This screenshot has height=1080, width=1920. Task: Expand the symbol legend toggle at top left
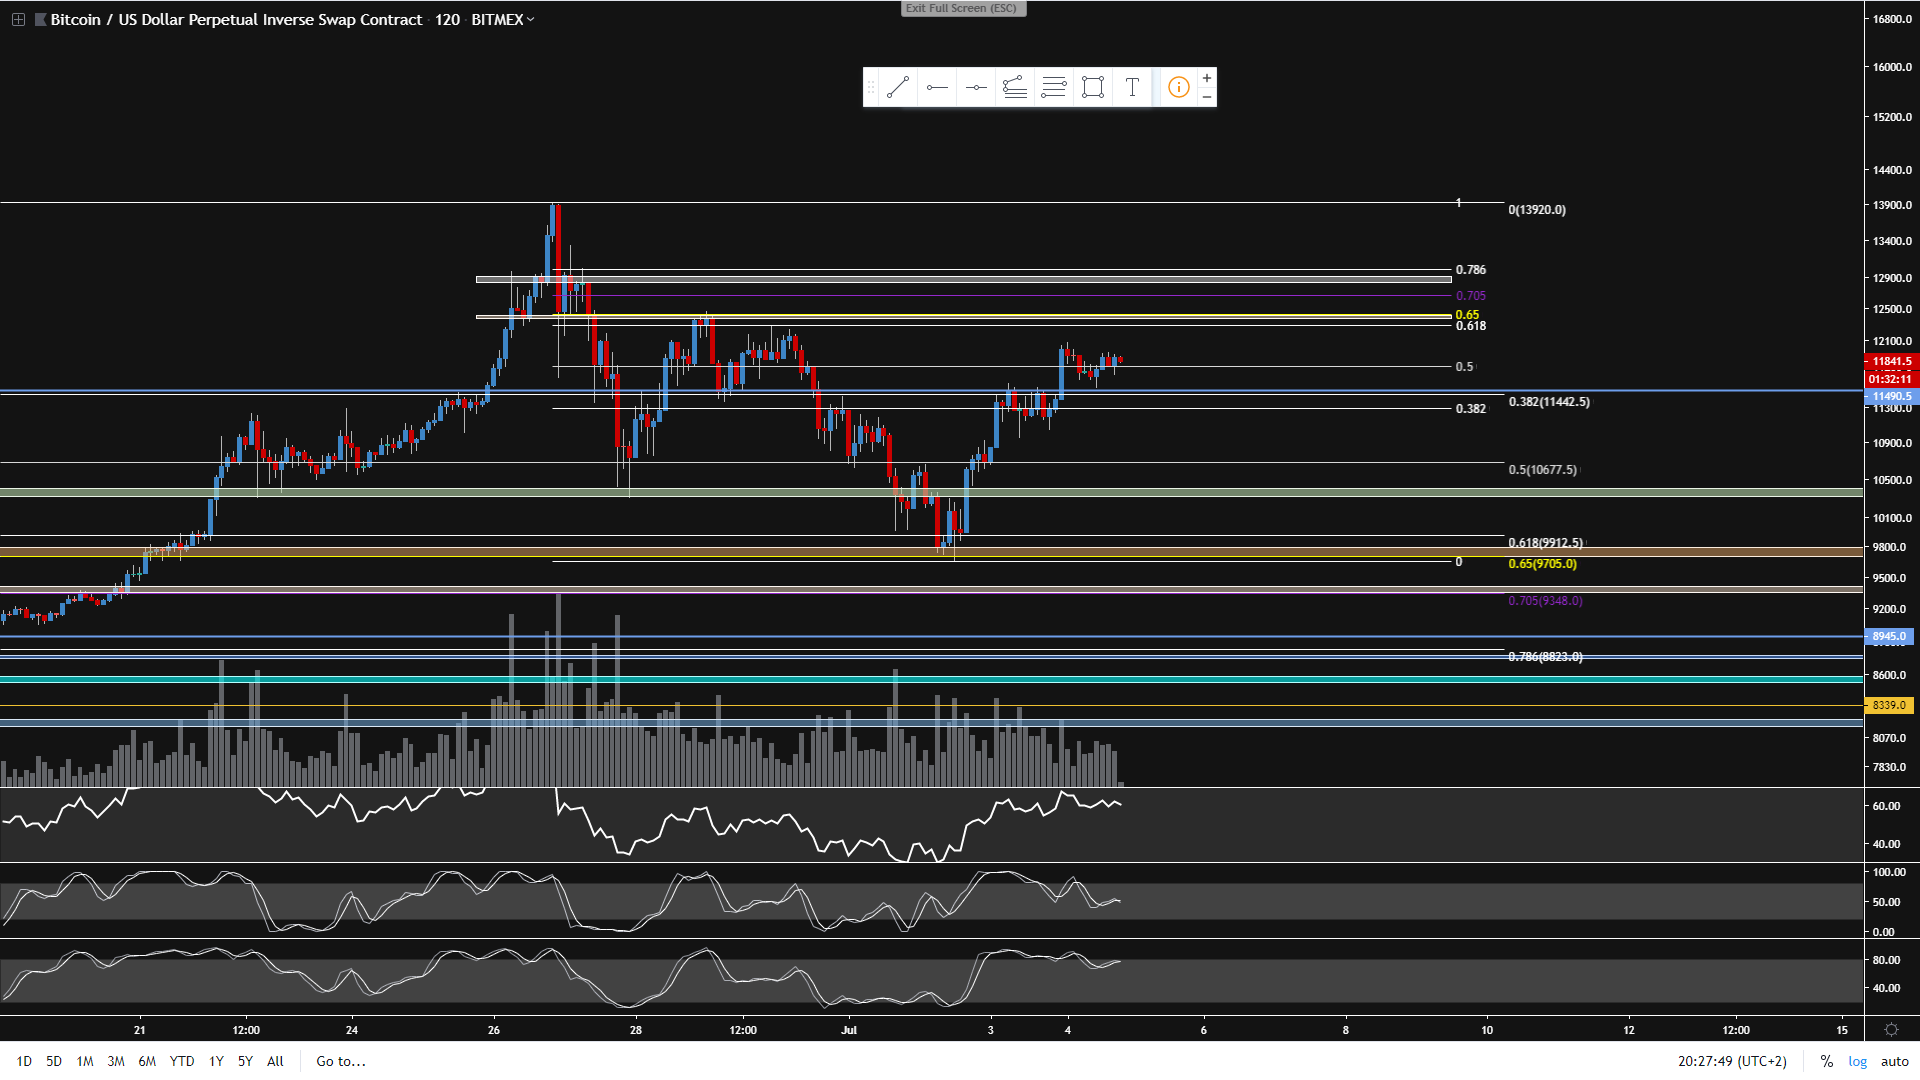click(x=18, y=19)
